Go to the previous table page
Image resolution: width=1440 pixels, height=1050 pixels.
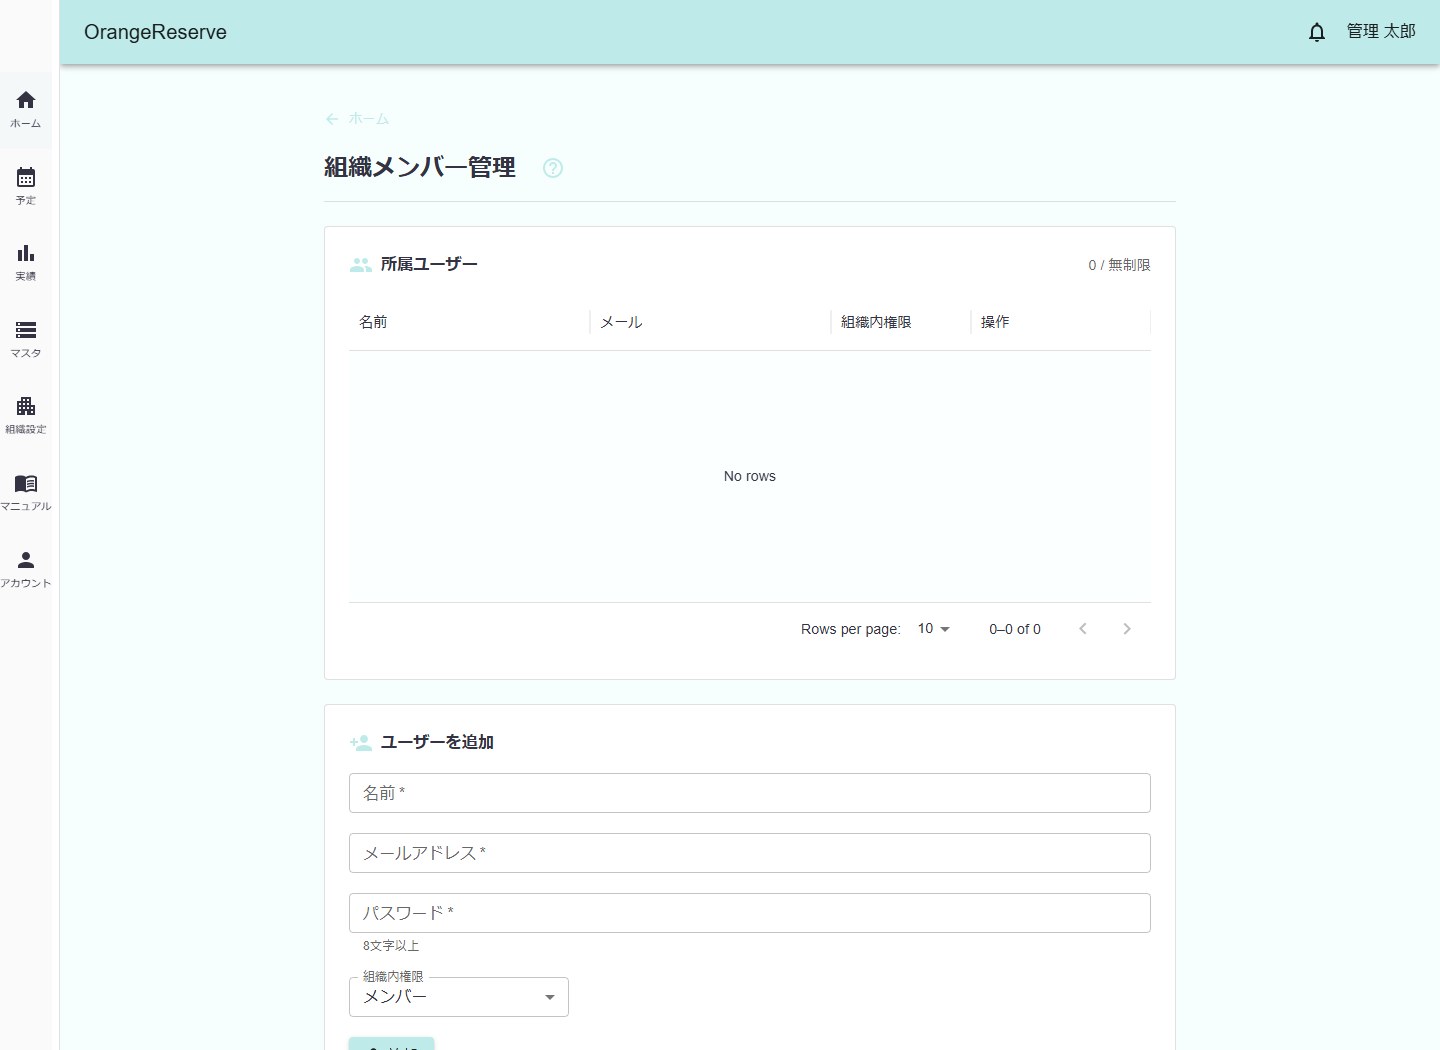(1083, 629)
